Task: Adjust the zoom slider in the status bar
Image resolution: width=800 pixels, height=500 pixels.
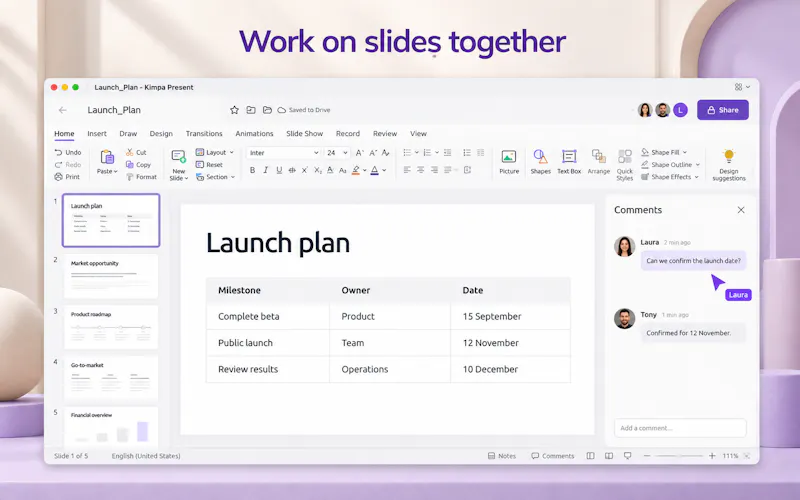Action: pos(679,456)
